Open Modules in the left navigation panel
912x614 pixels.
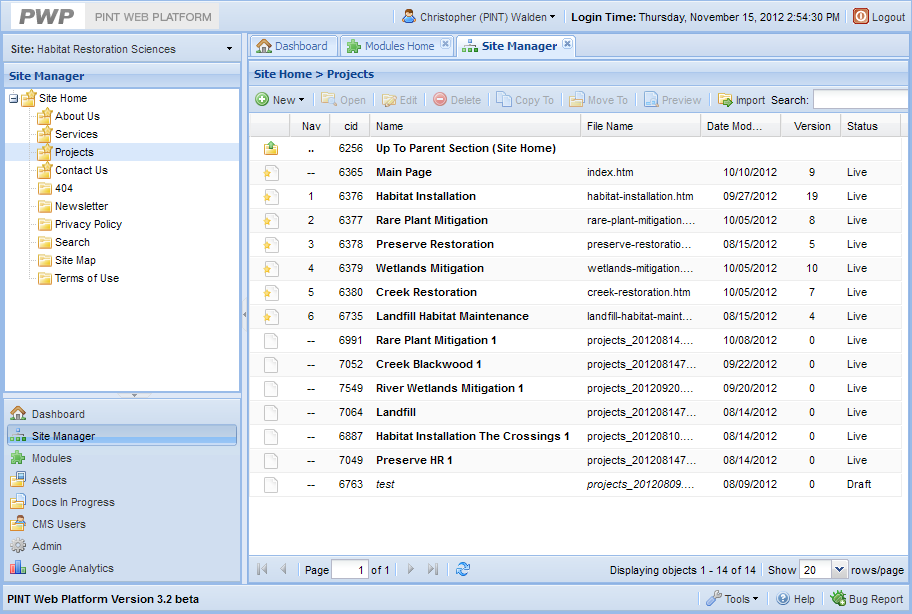pos(122,458)
